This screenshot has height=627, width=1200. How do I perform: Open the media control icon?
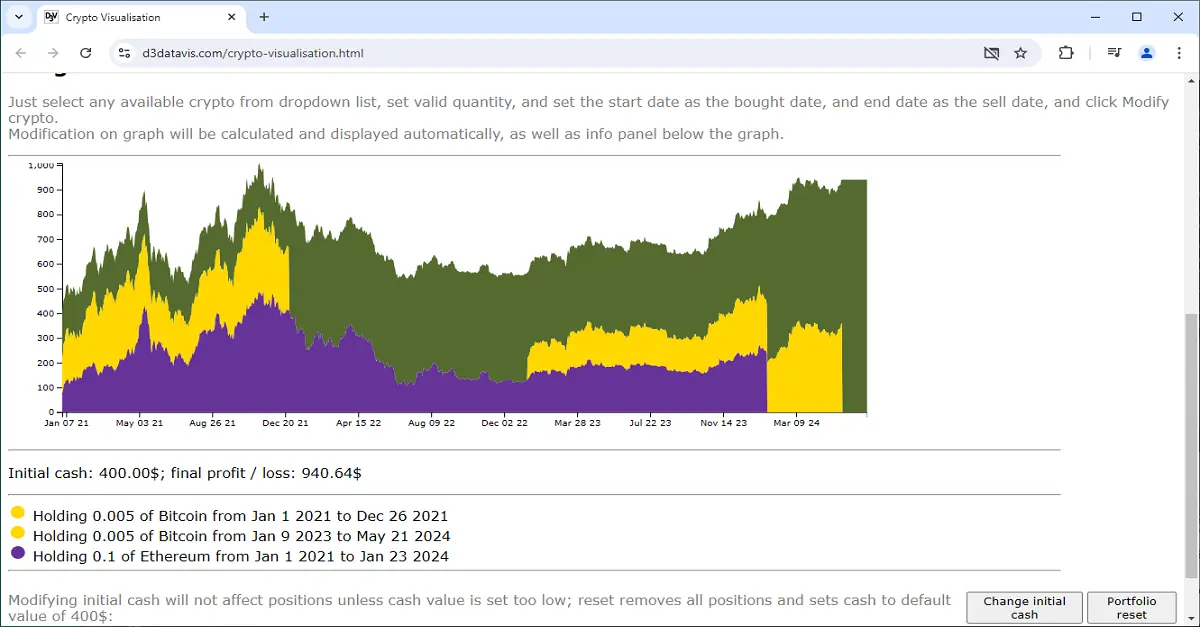point(1114,53)
